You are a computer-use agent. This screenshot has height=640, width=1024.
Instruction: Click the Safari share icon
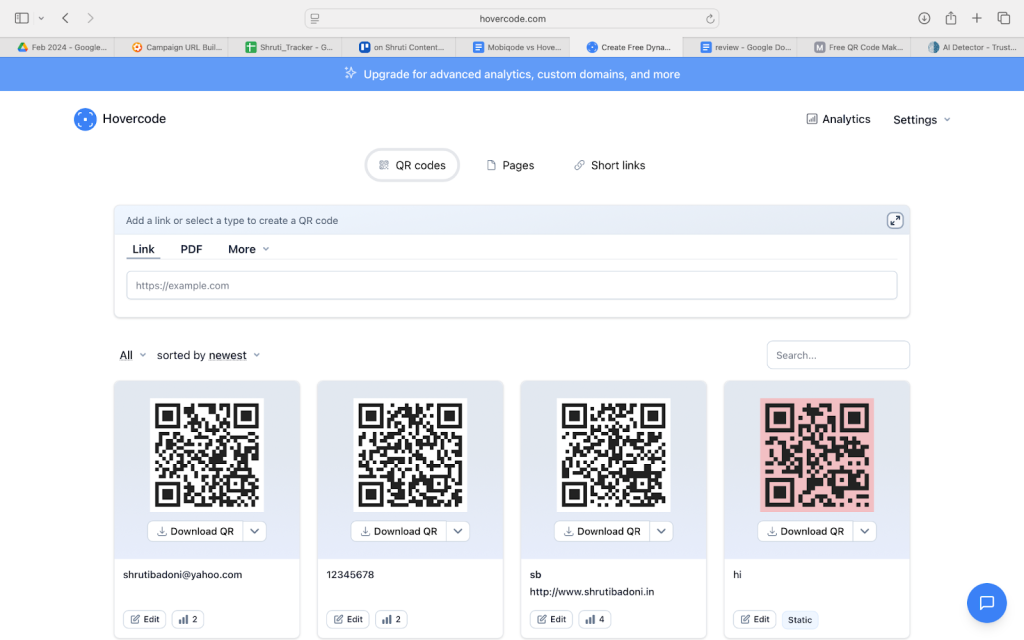[951, 18]
